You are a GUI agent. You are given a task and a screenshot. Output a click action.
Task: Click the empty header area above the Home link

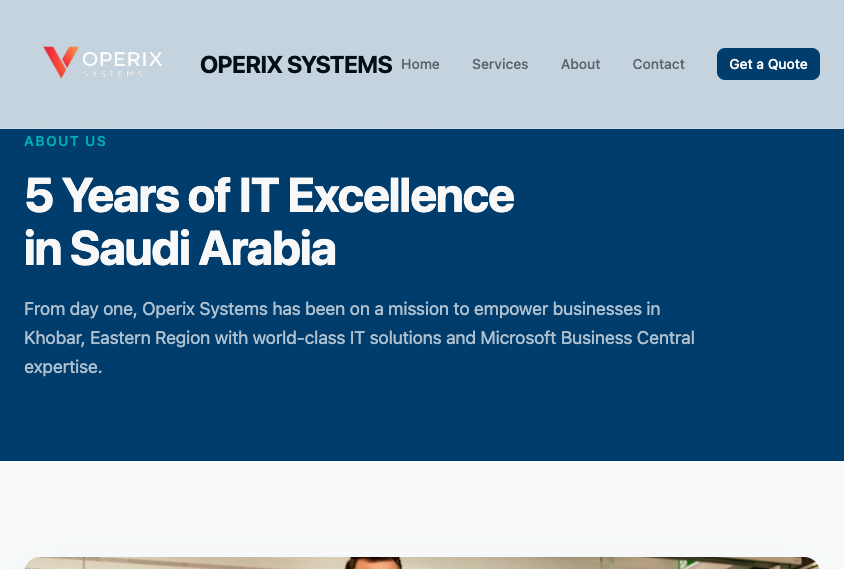[420, 22]
